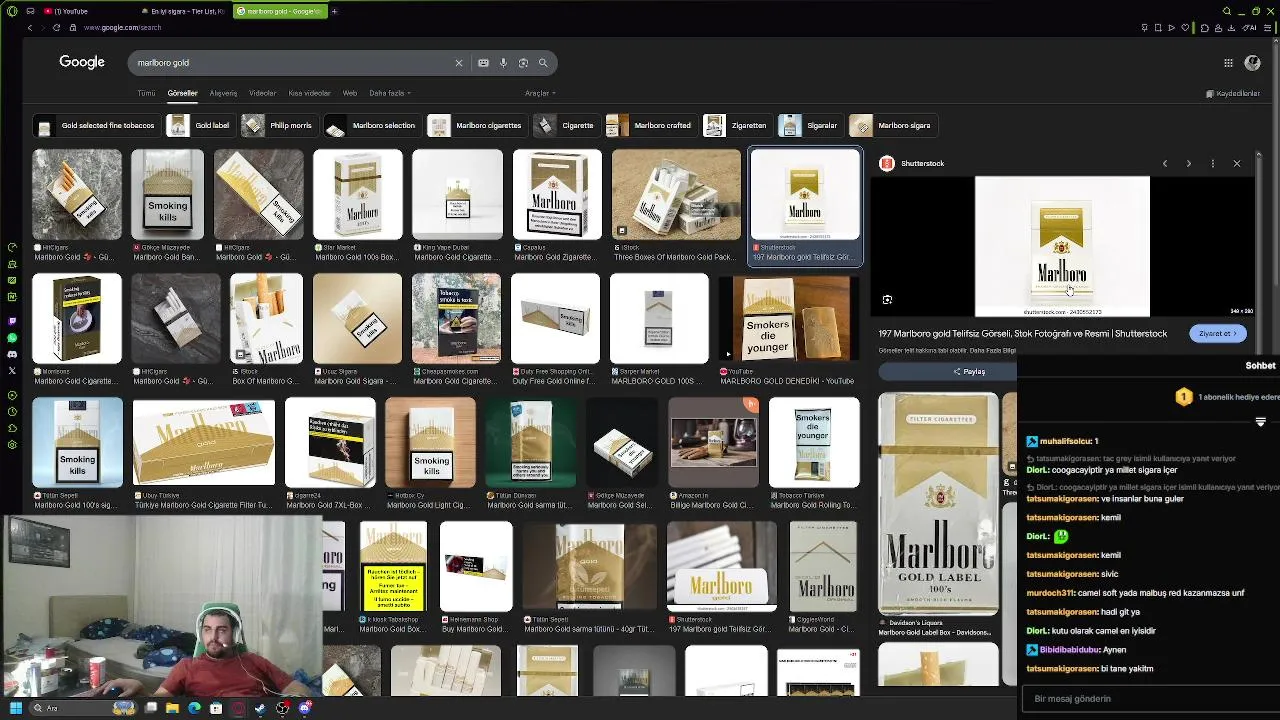The width and height of the screenshot is (1280, 720).
Task: Open the Kısa videolar tab
Action: (x=309, y=93)
